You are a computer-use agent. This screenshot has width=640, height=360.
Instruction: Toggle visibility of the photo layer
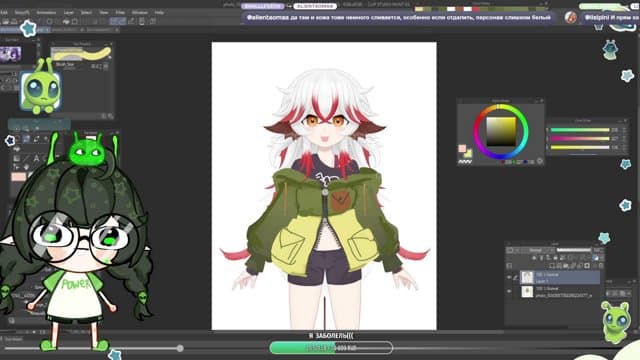pyautogui.click(x=509, y=291)
